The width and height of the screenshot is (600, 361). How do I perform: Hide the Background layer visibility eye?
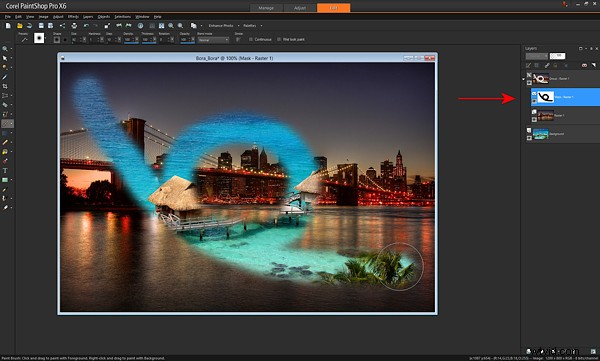529,138
